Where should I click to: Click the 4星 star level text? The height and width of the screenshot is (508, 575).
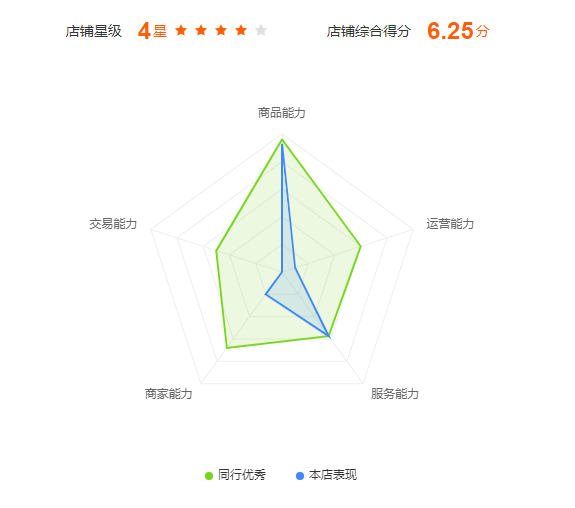pos(152,31)
